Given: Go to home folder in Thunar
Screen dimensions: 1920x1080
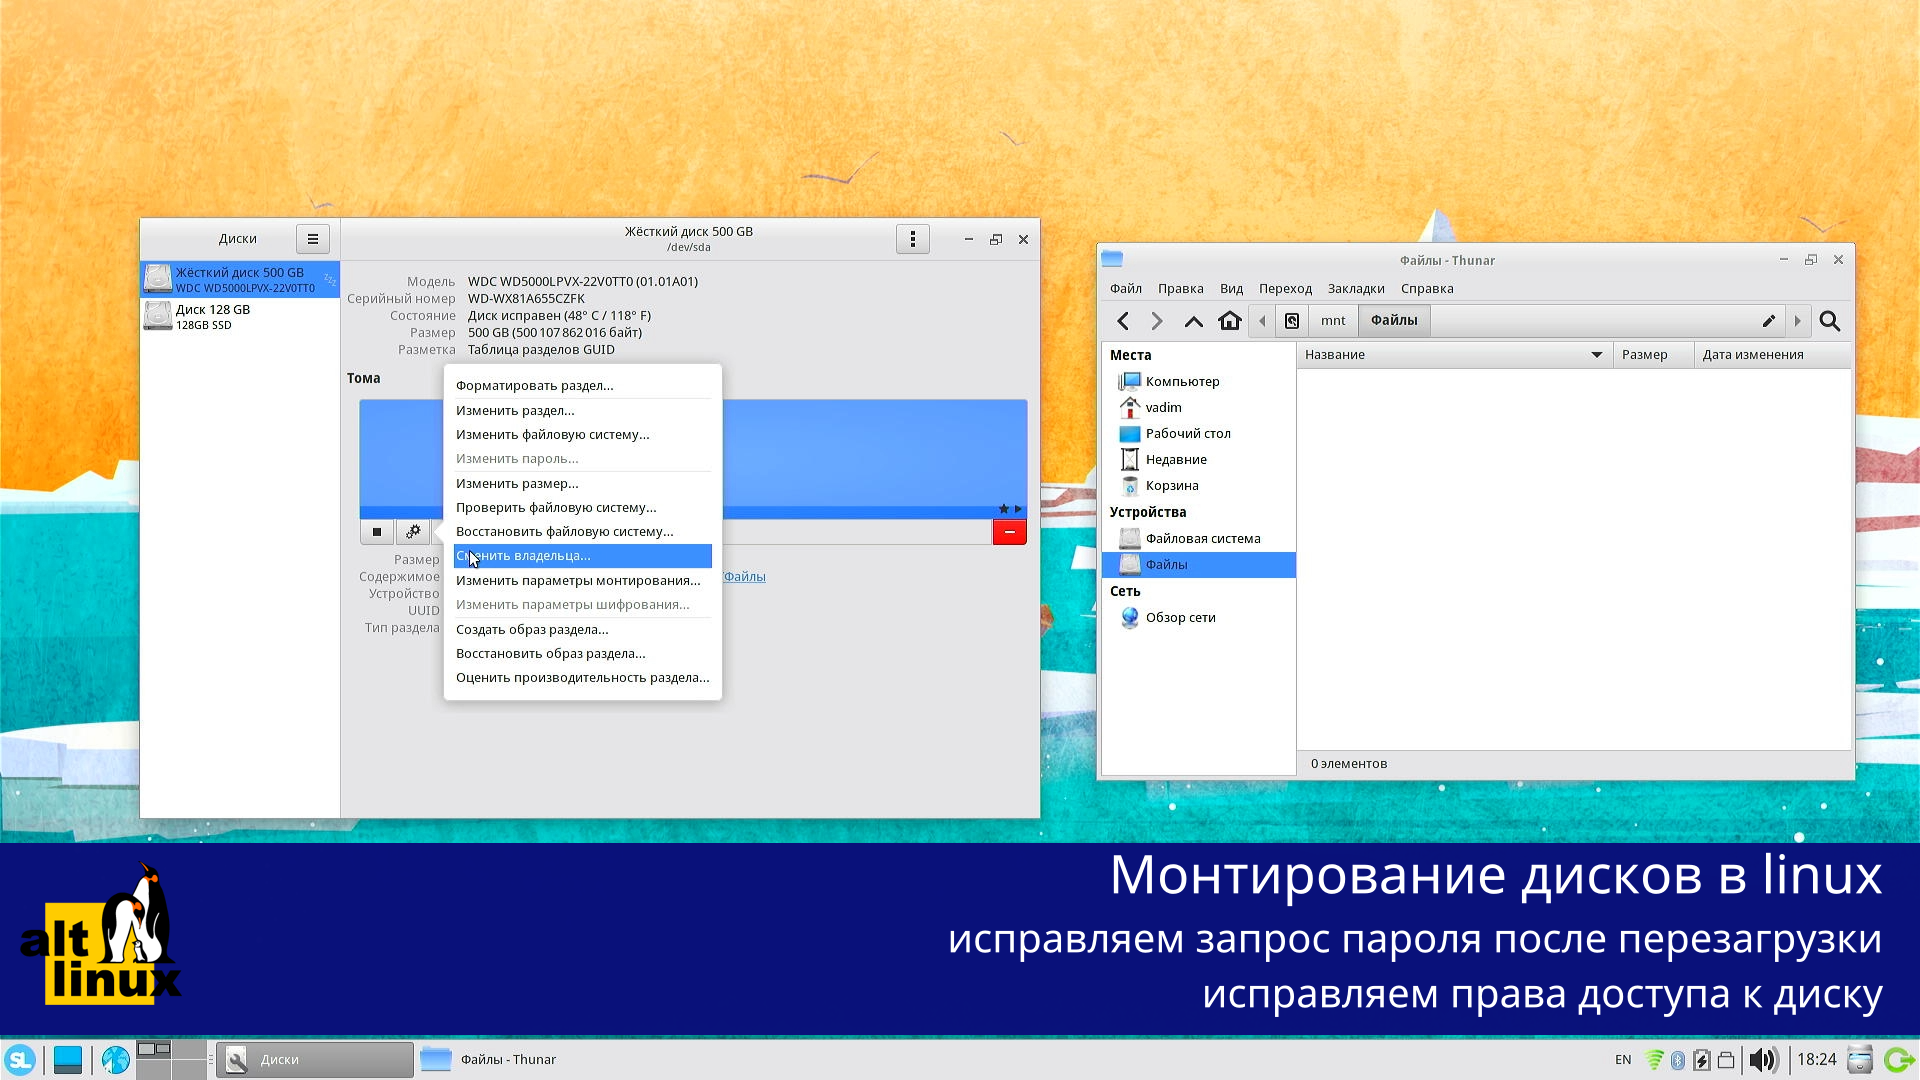Looking at the screenshot, I should [x=1230, y=320].
